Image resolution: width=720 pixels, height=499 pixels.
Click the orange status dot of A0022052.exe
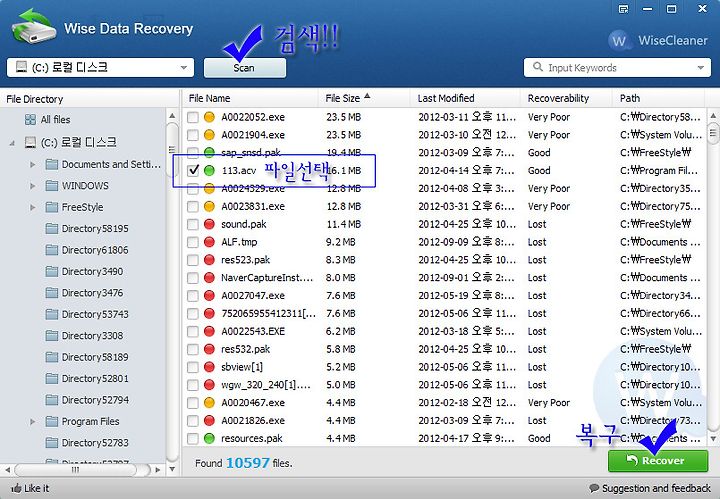coord(209,117)
